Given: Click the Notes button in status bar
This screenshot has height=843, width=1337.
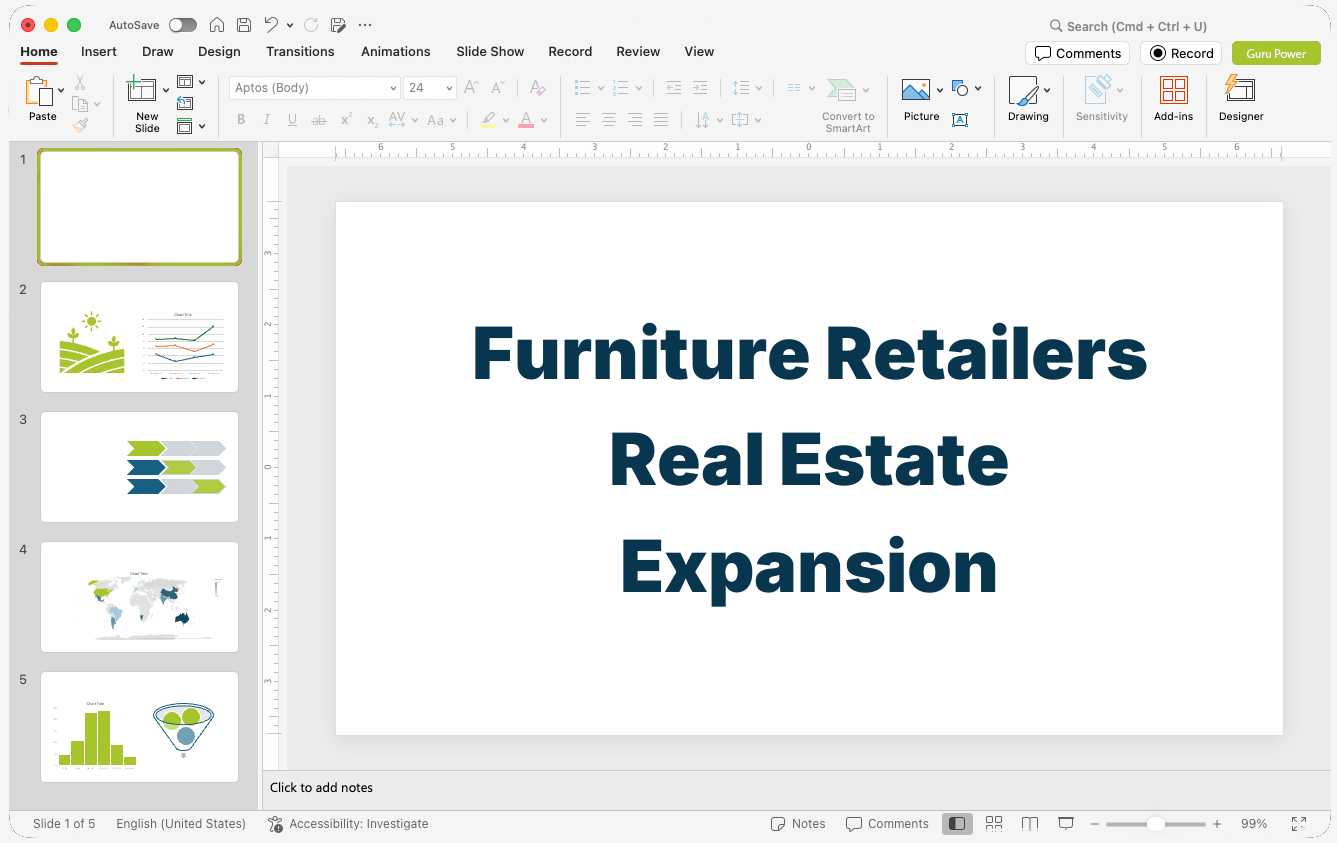Looking at the screenshot, I should pyautogui.click(x=798, y=824).
